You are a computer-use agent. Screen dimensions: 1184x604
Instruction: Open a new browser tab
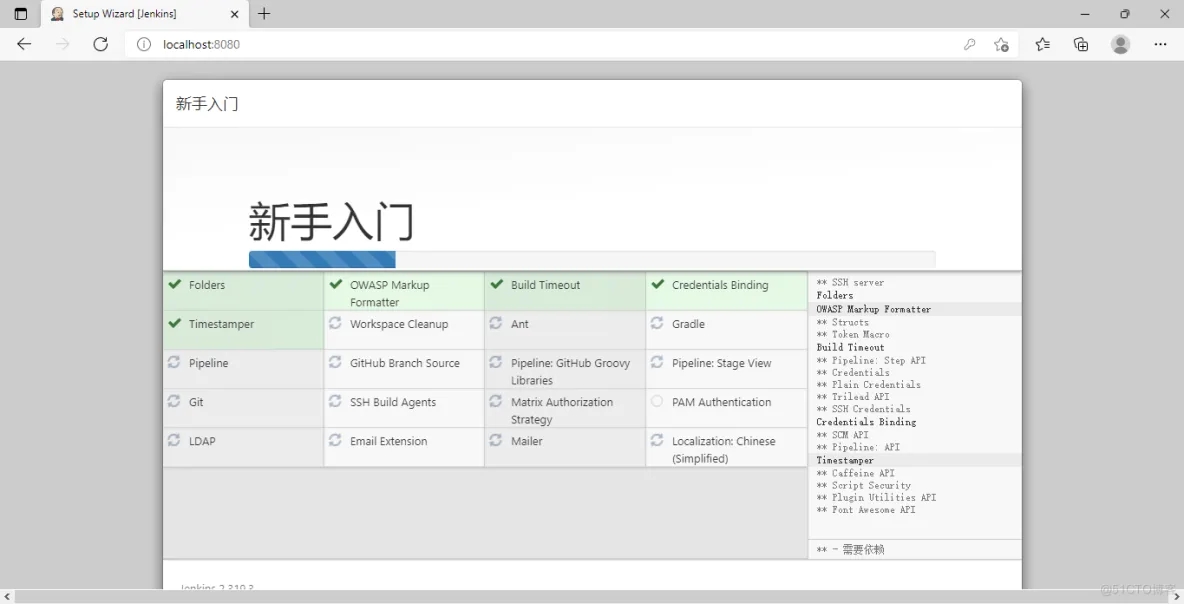point(263,14)
